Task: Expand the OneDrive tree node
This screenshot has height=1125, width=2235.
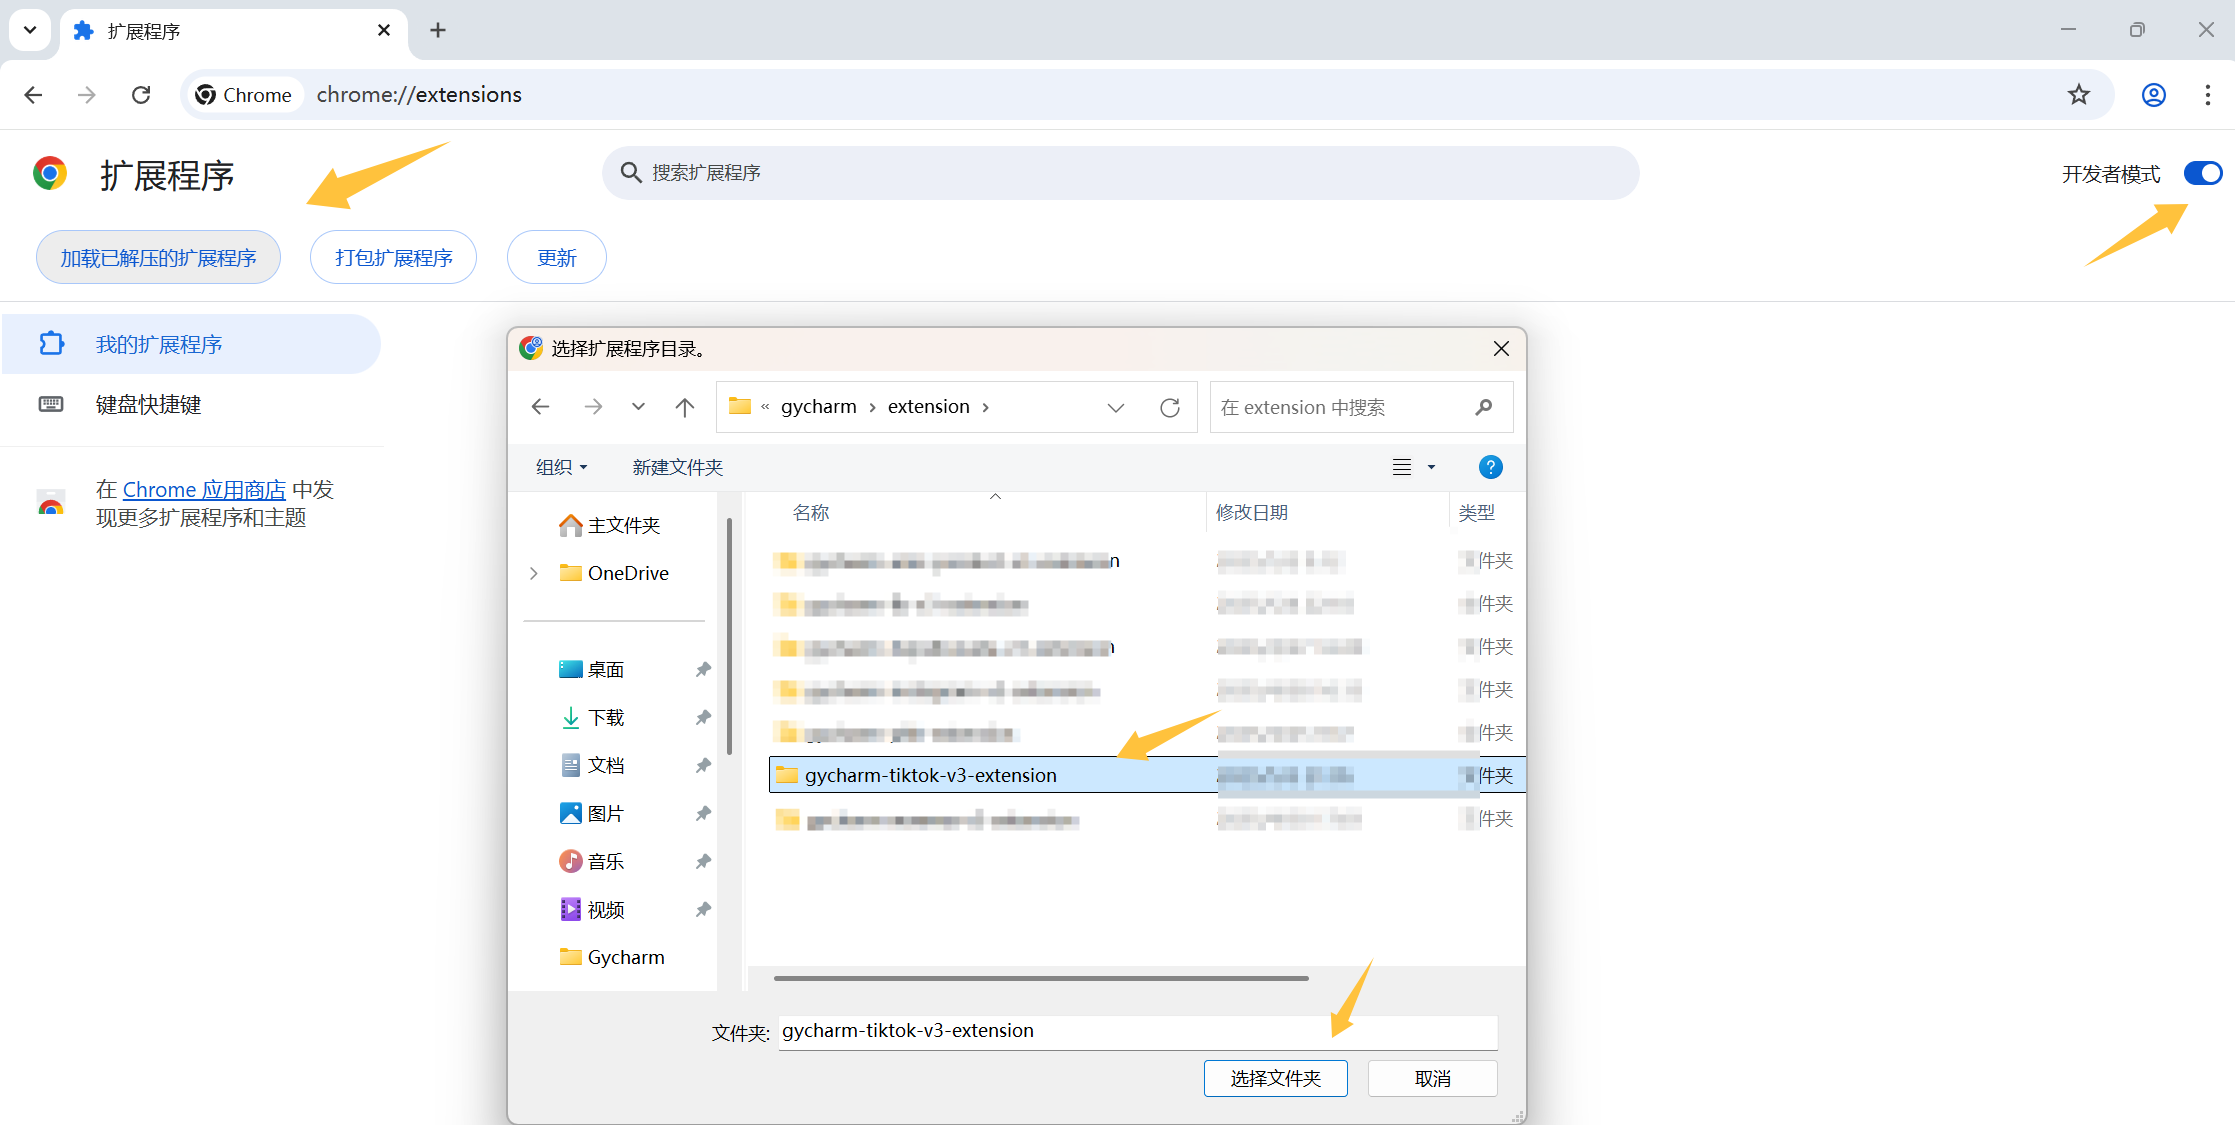Action: (534, 573)
